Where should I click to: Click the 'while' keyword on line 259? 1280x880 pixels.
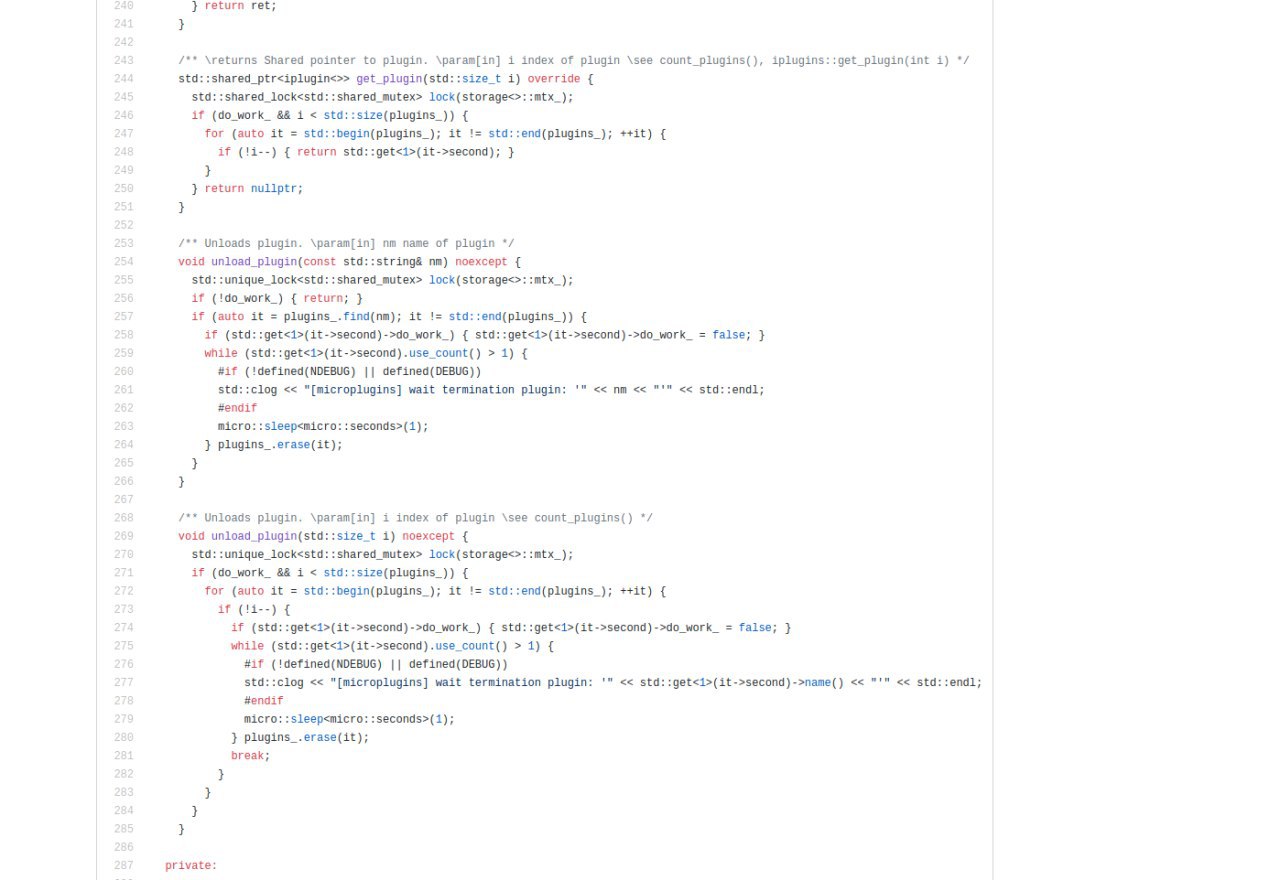(x=221, y=354)
